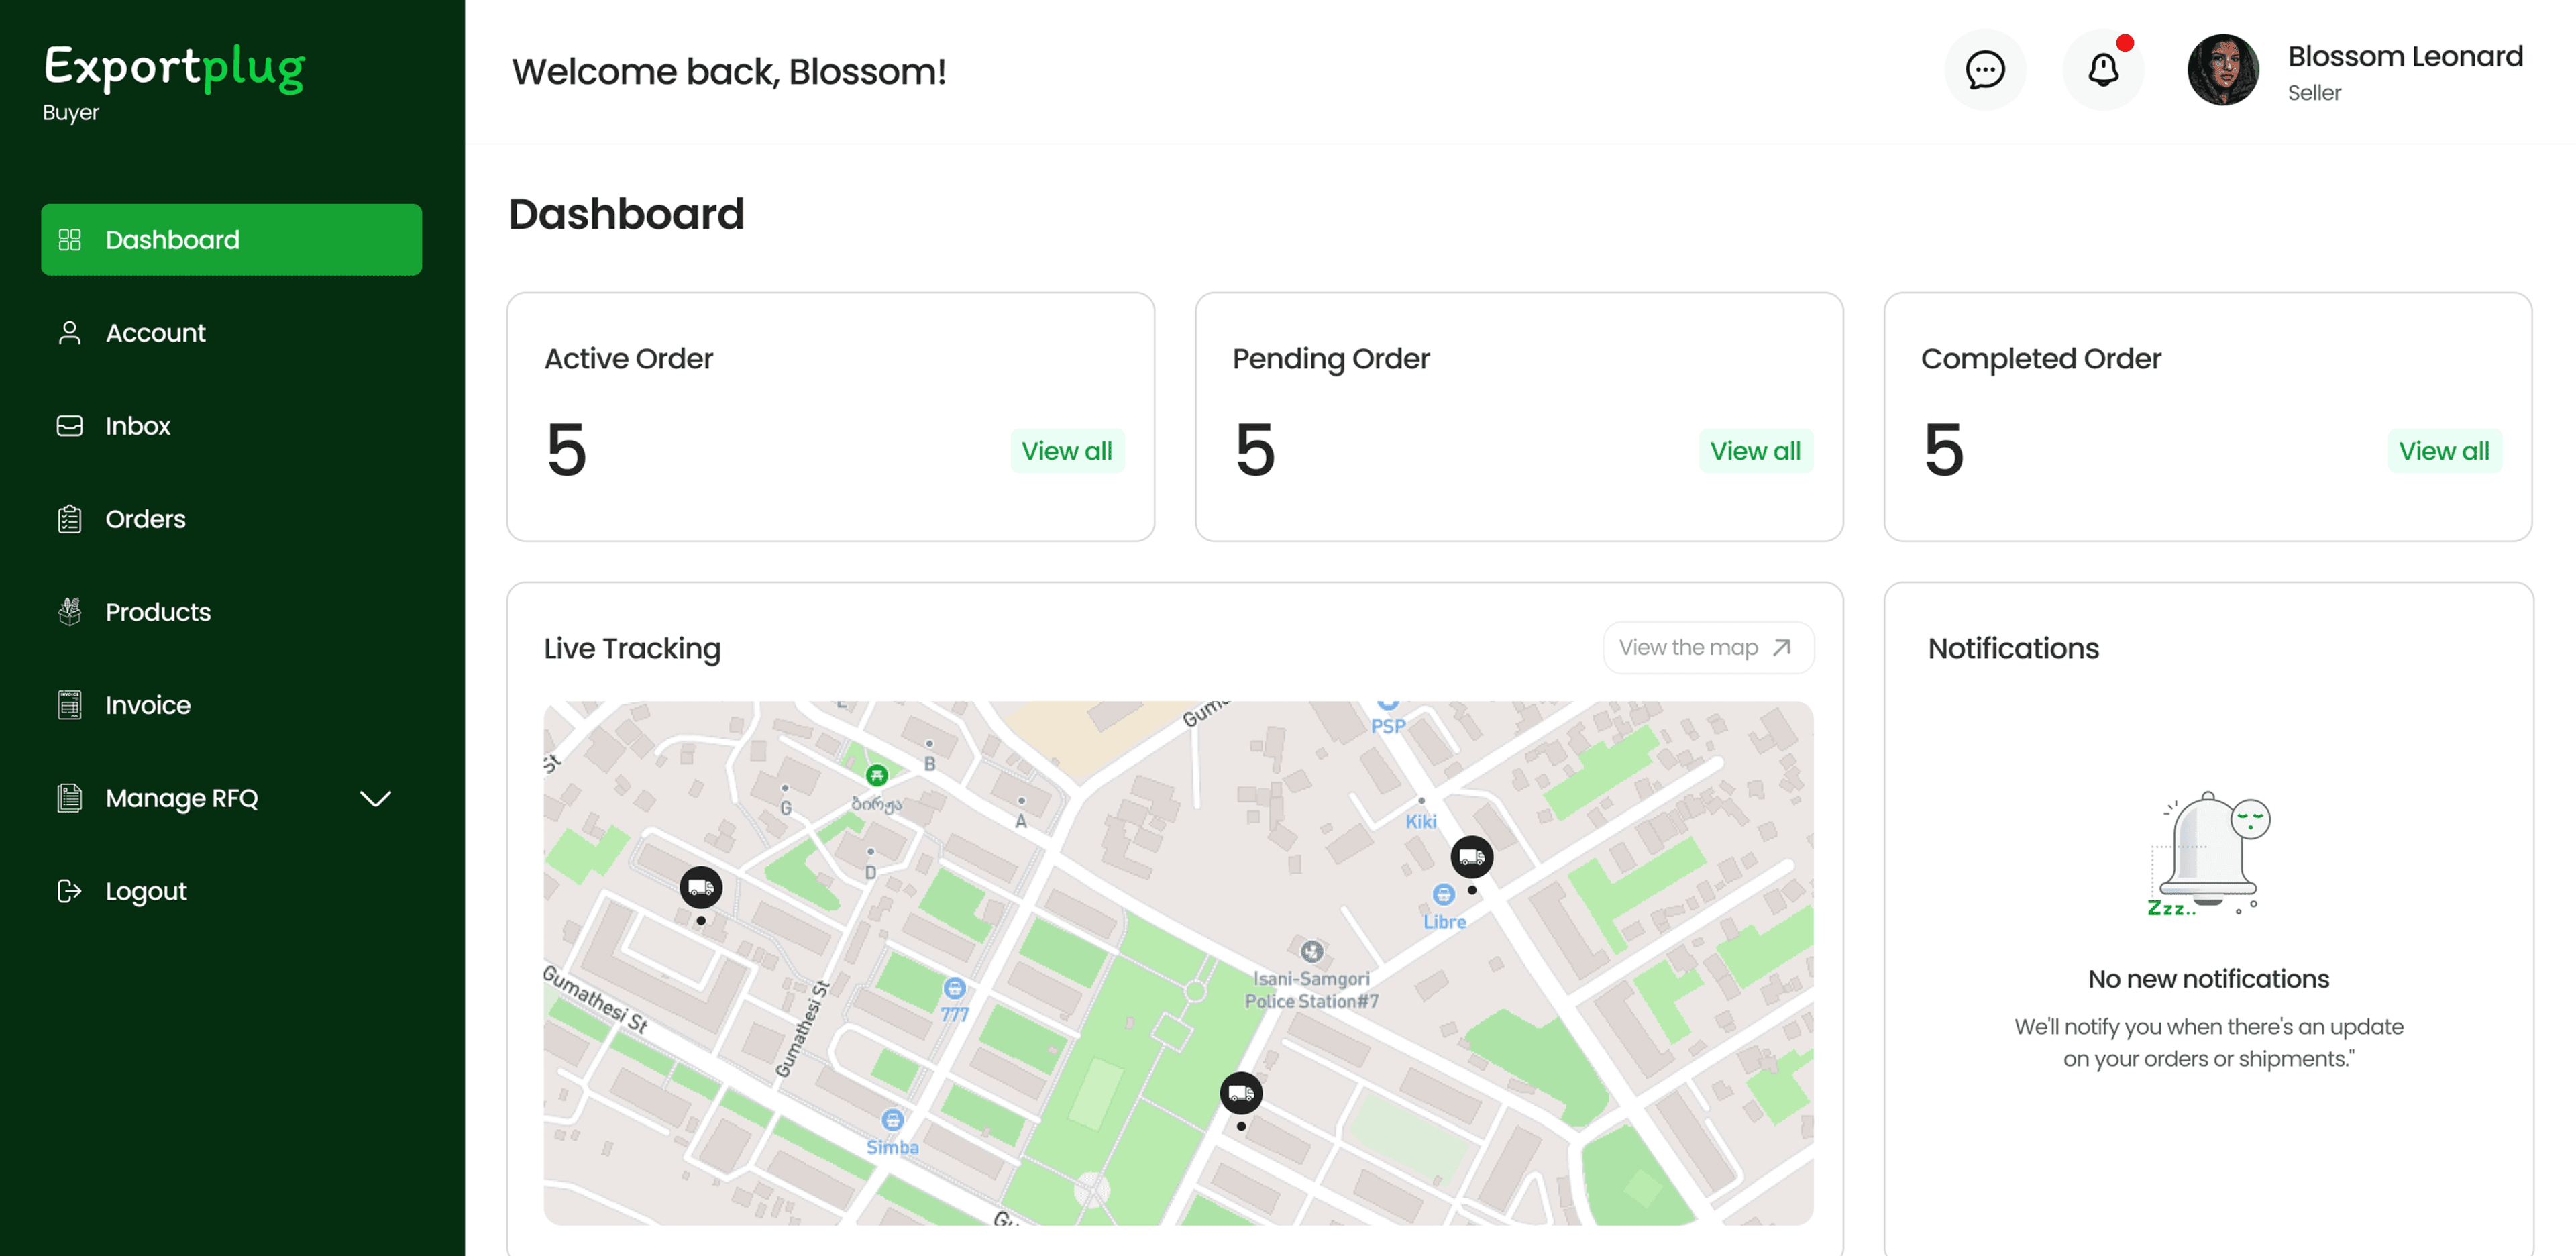2576x1256 pixels.
Task: View all Active Orders
Action: click(1066, 451)
